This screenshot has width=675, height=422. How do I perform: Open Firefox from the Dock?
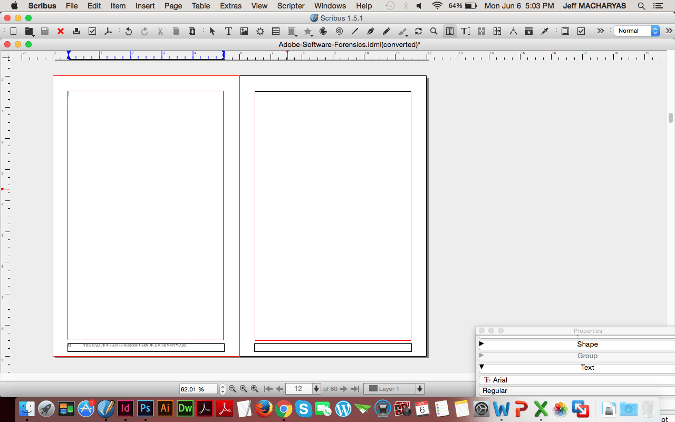[264, 409]
